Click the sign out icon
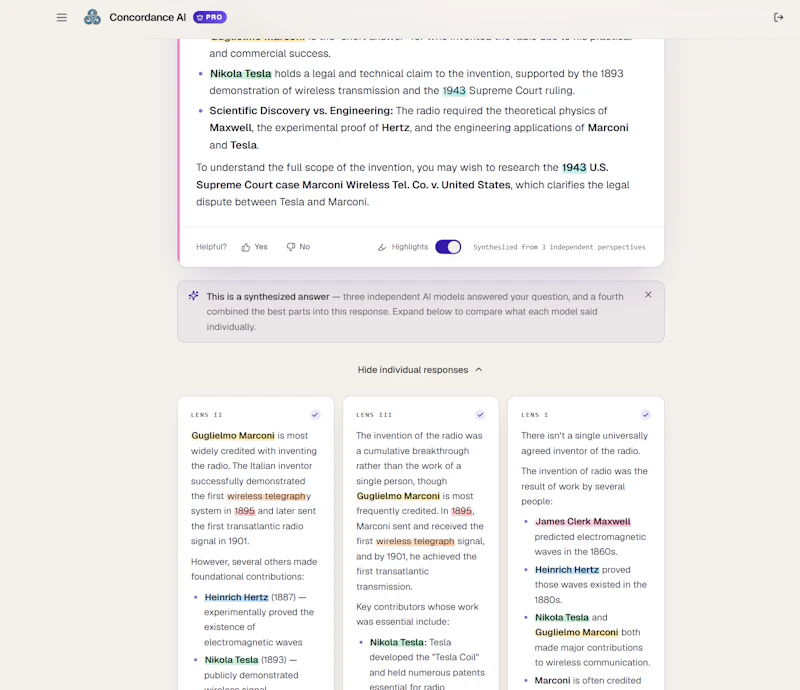The width and height of the screenshot is (800, 690). pyautogui.click(x=778, y=17)
